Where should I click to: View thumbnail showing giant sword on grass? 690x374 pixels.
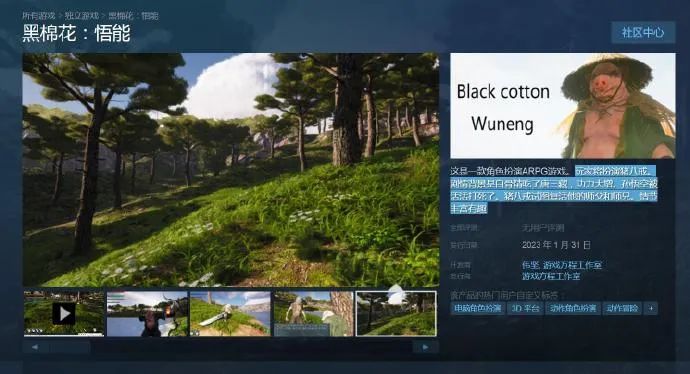[x=230, y=313]
